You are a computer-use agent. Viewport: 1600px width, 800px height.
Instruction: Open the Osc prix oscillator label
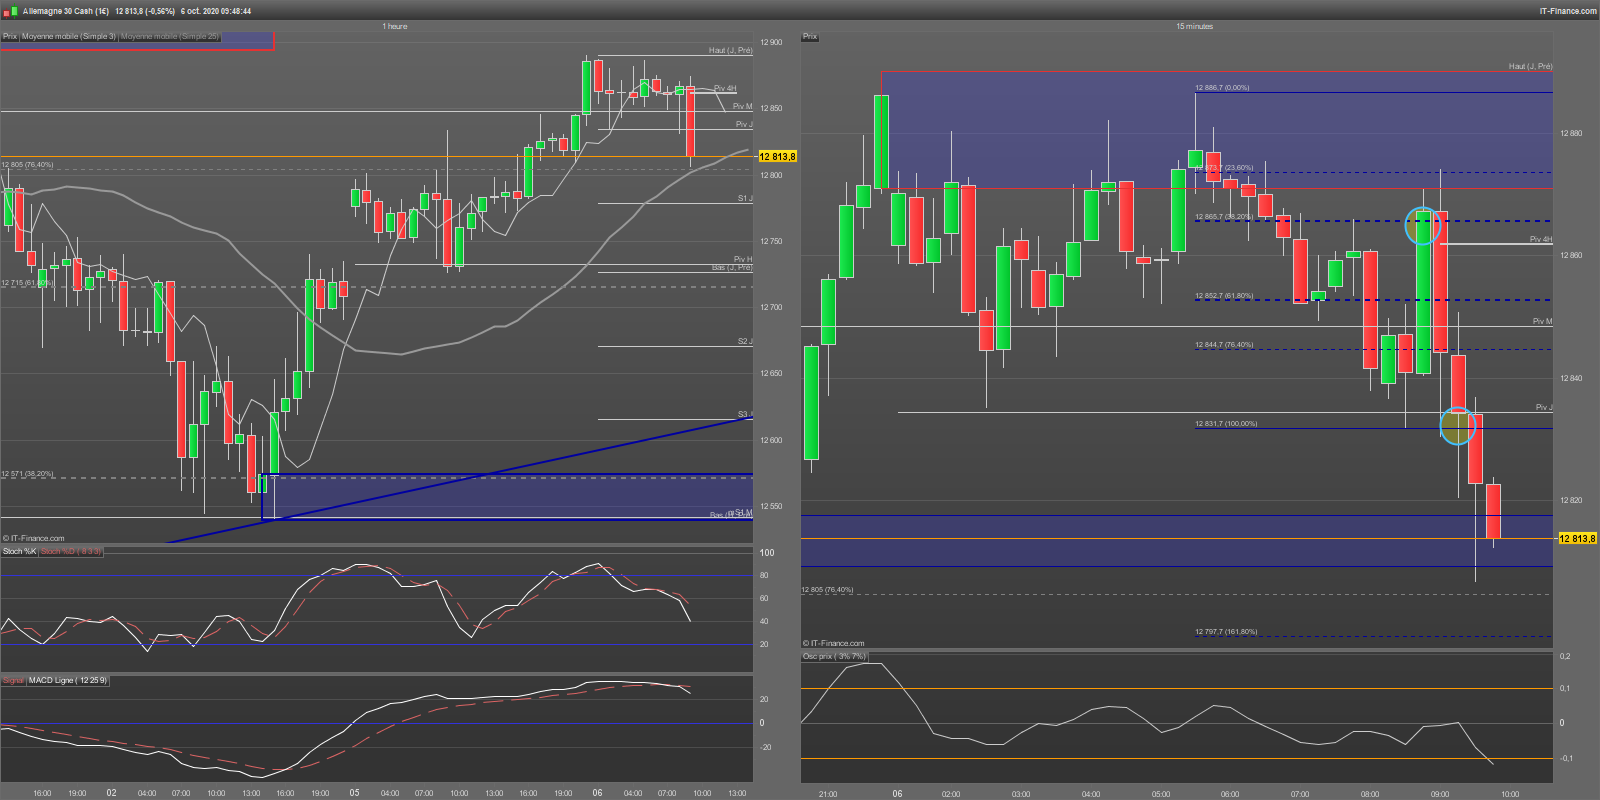coord(834,656)
